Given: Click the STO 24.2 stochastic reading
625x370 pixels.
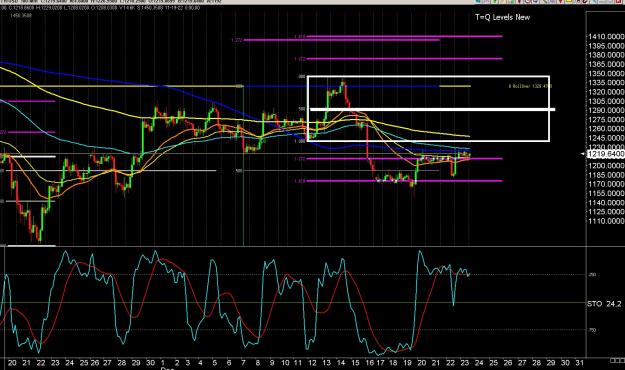Looking at the screenshot, I should [604, 304].
